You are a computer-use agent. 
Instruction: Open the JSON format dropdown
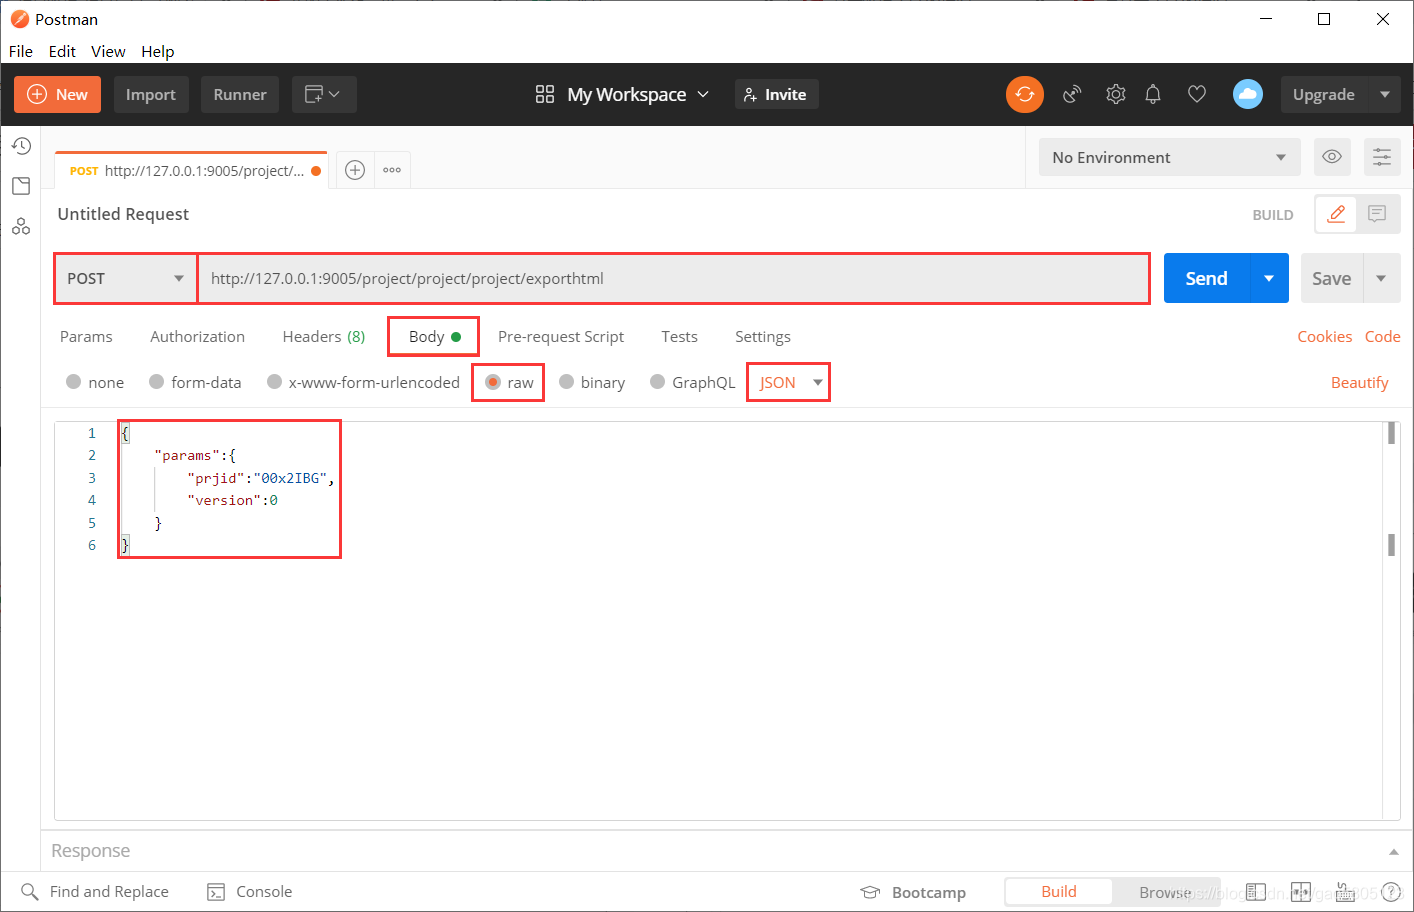click(789, 382)
